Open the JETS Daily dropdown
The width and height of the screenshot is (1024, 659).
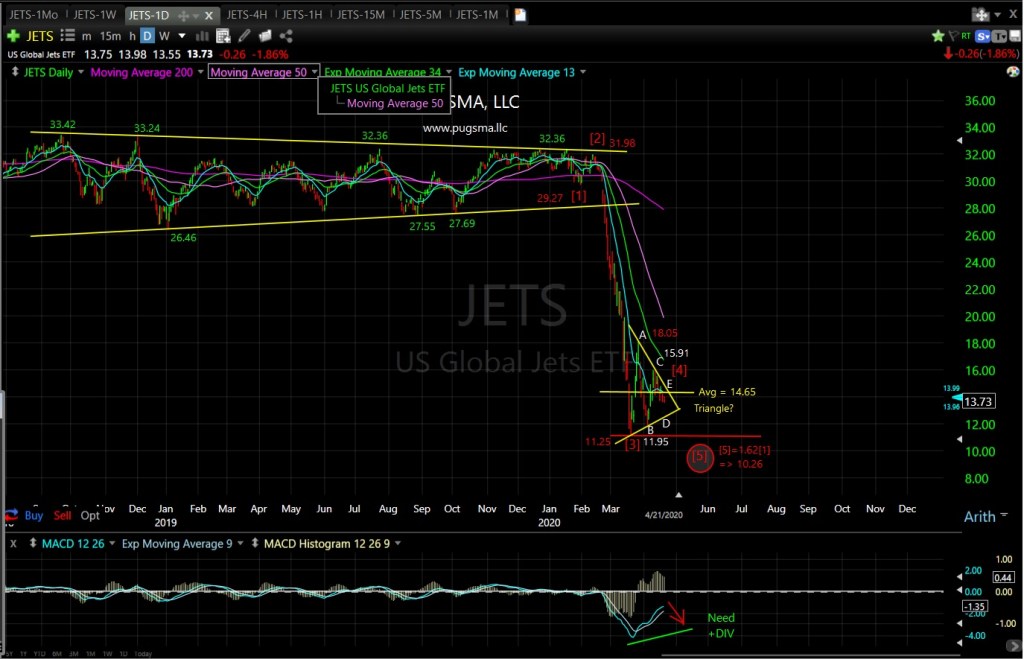click(81, 72)
